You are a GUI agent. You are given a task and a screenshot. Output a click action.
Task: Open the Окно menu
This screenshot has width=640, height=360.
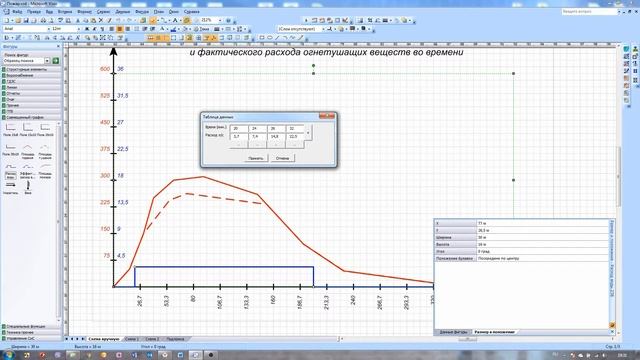(173, 12)
